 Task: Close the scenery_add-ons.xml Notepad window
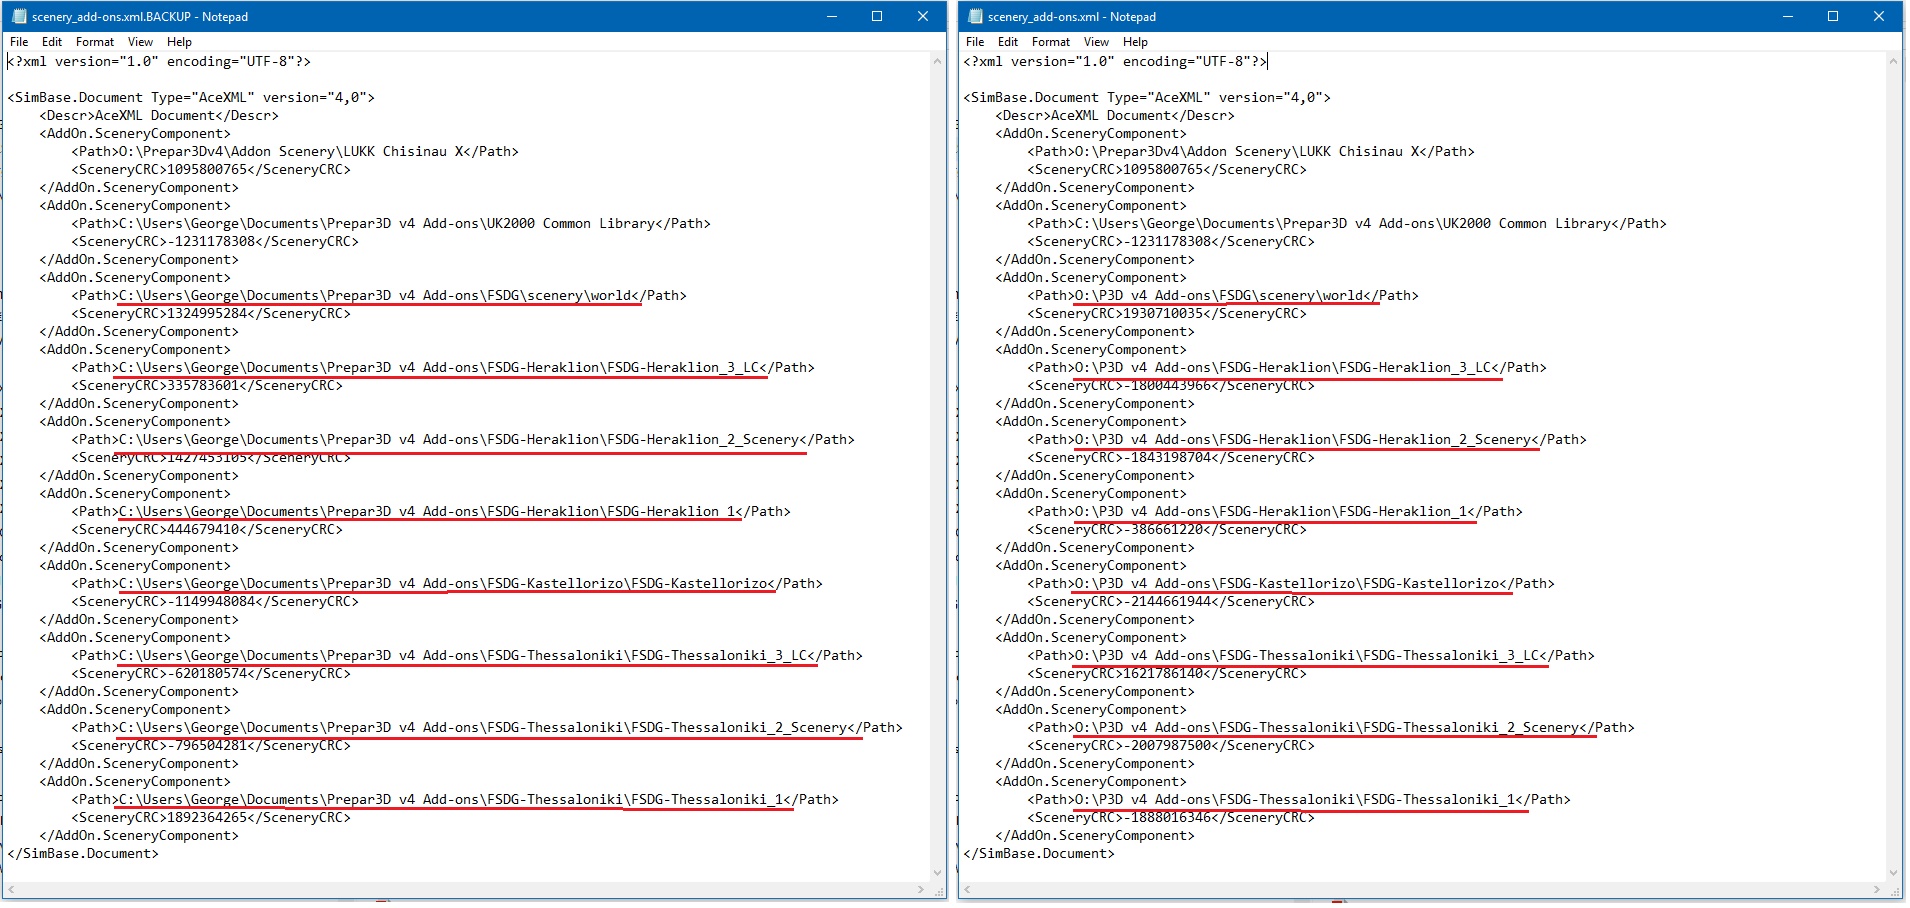[1879, 17]
